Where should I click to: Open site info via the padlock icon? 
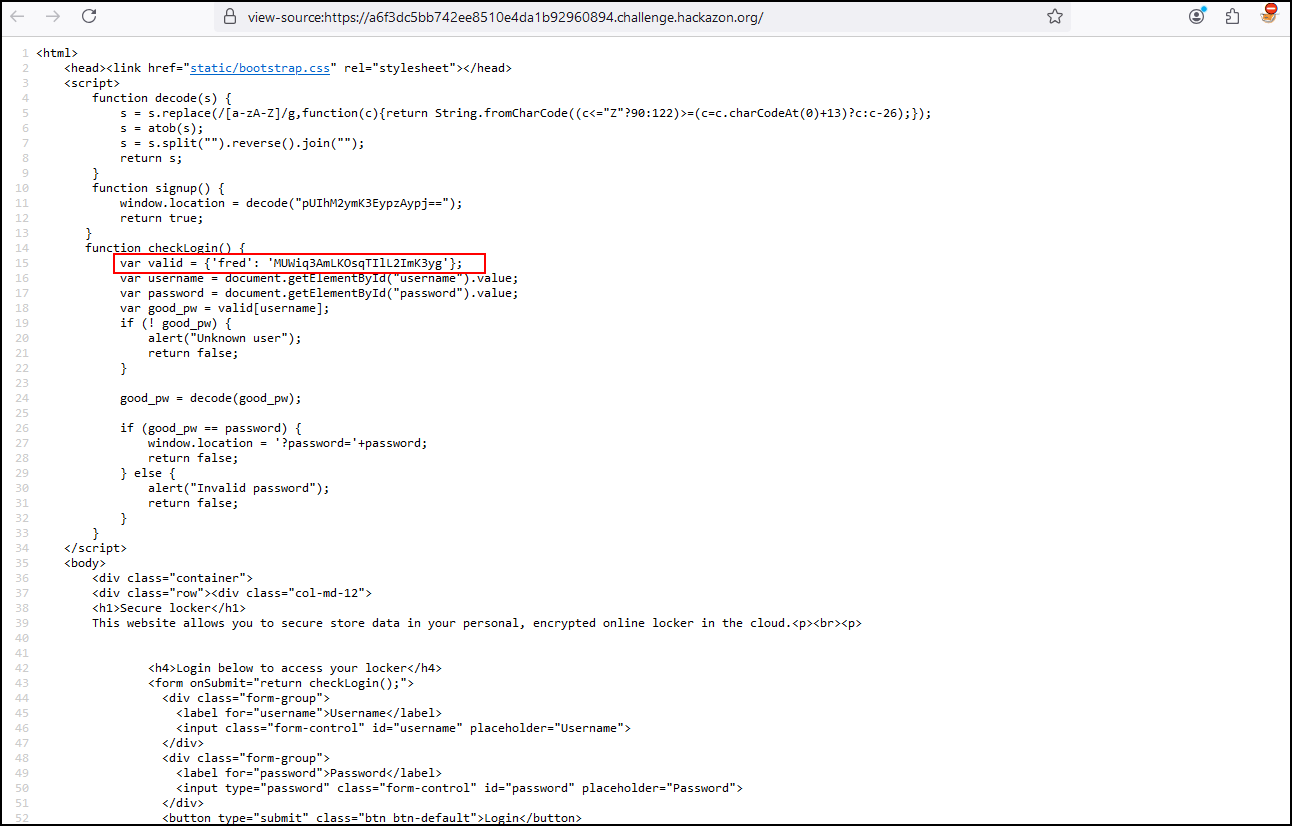point(230,17)
